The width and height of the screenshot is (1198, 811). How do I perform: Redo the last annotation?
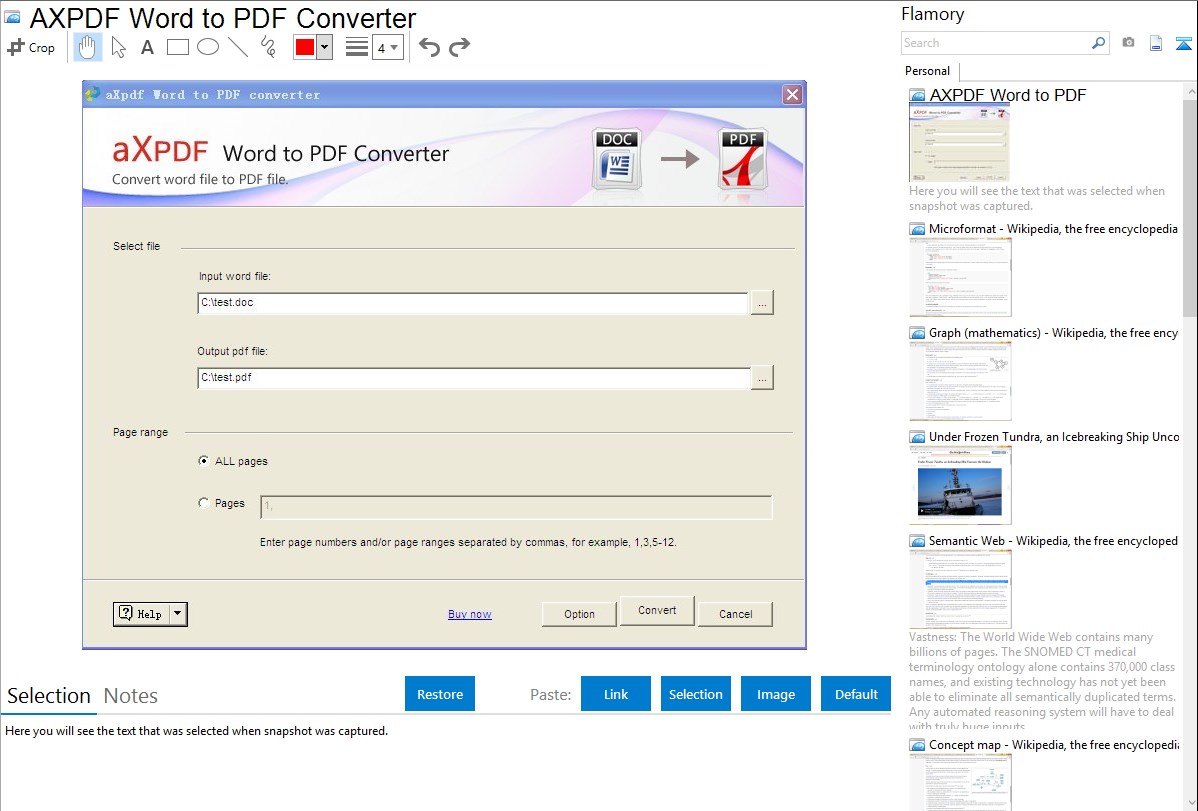pyautogui.click(x=459, y=47)
